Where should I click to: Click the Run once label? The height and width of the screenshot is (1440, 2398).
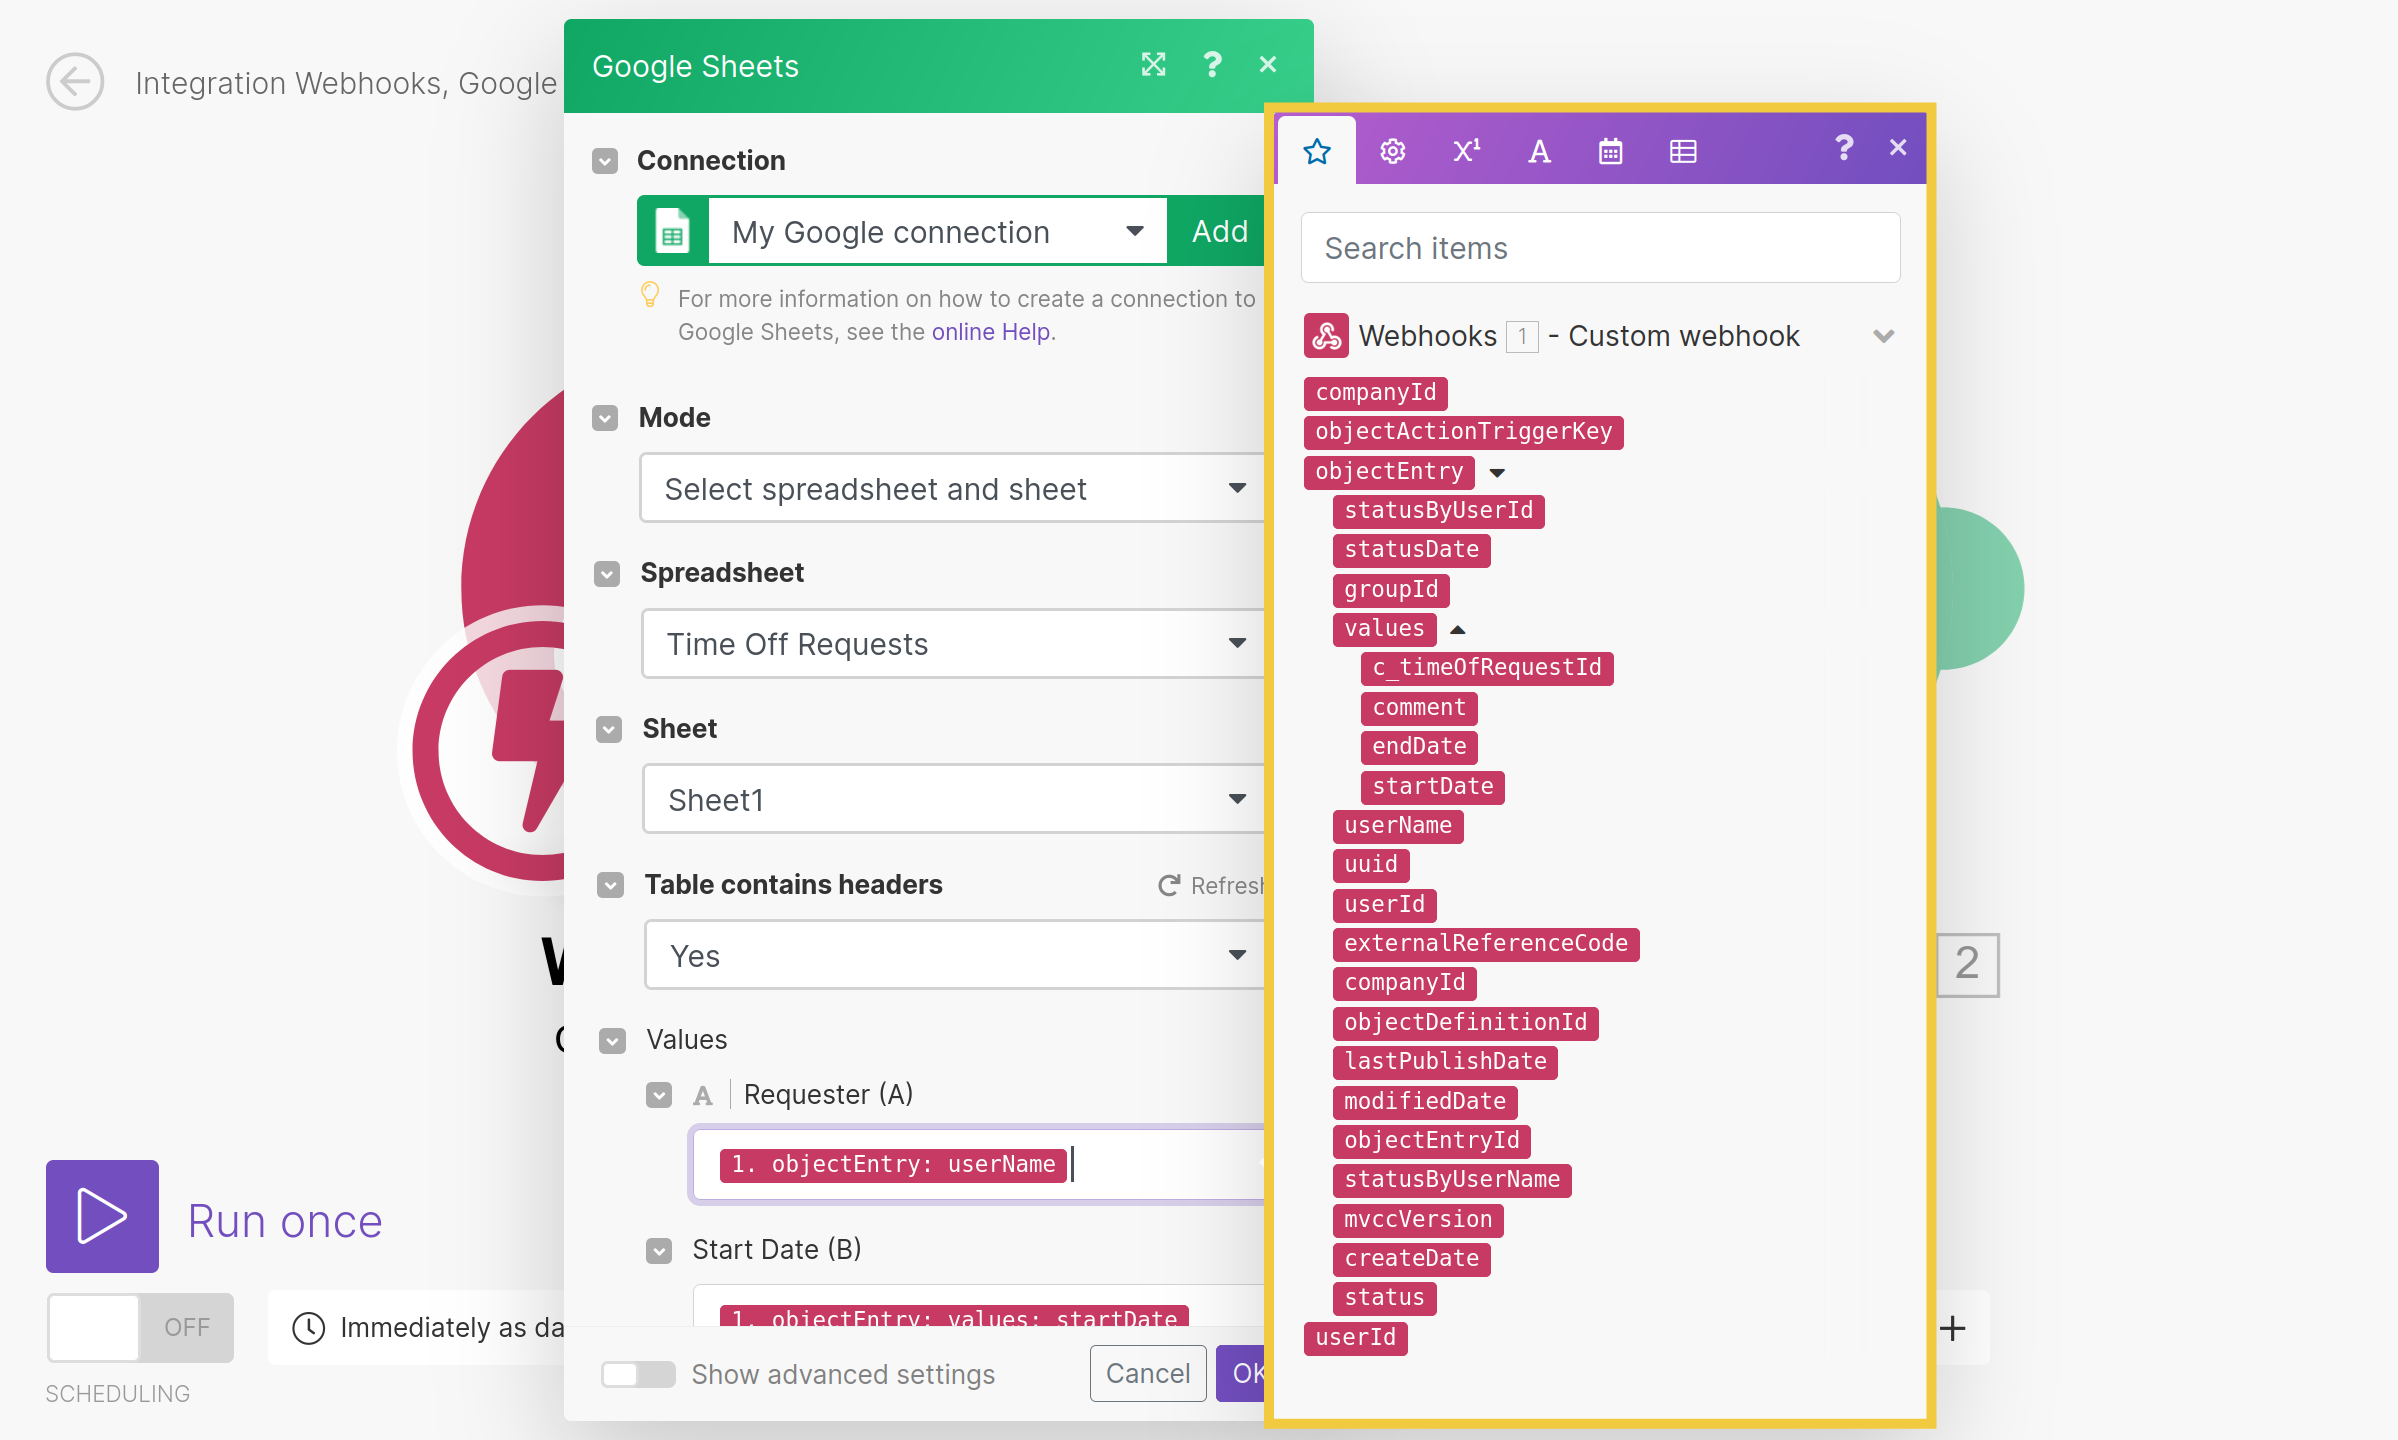click(285, 1222)
